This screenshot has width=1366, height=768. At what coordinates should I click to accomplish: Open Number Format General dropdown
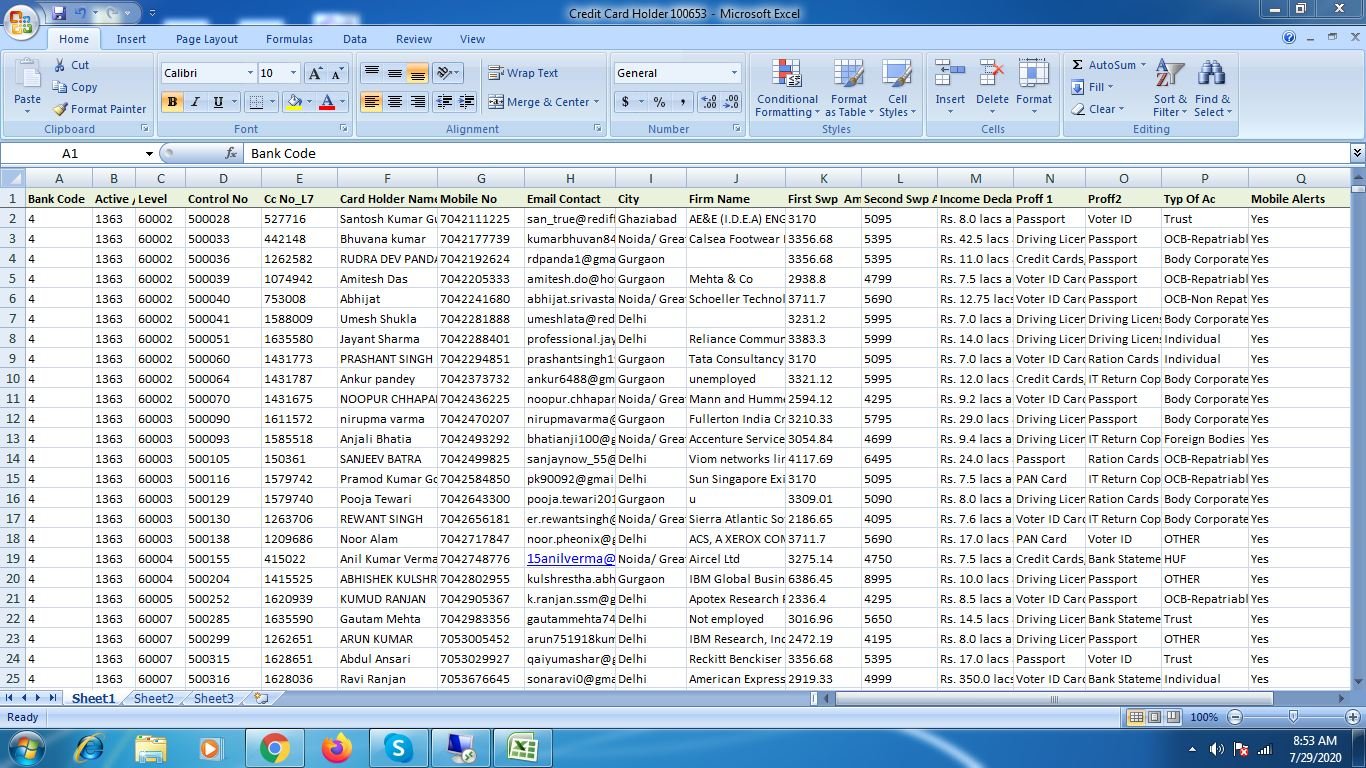point(734,73)
